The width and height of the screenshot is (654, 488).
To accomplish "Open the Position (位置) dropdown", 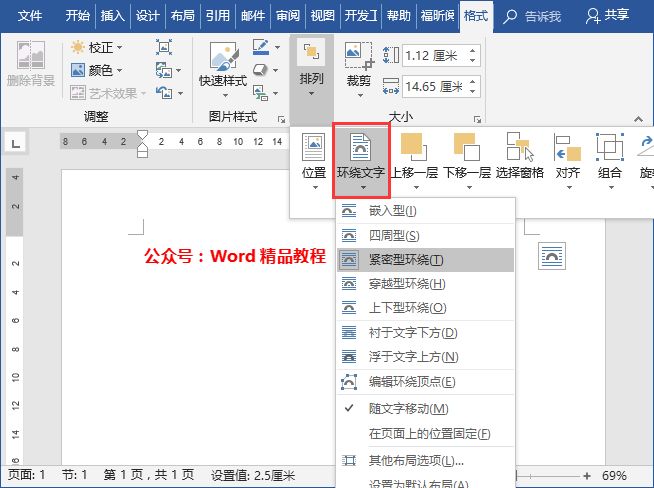I will tap(314, 161).
